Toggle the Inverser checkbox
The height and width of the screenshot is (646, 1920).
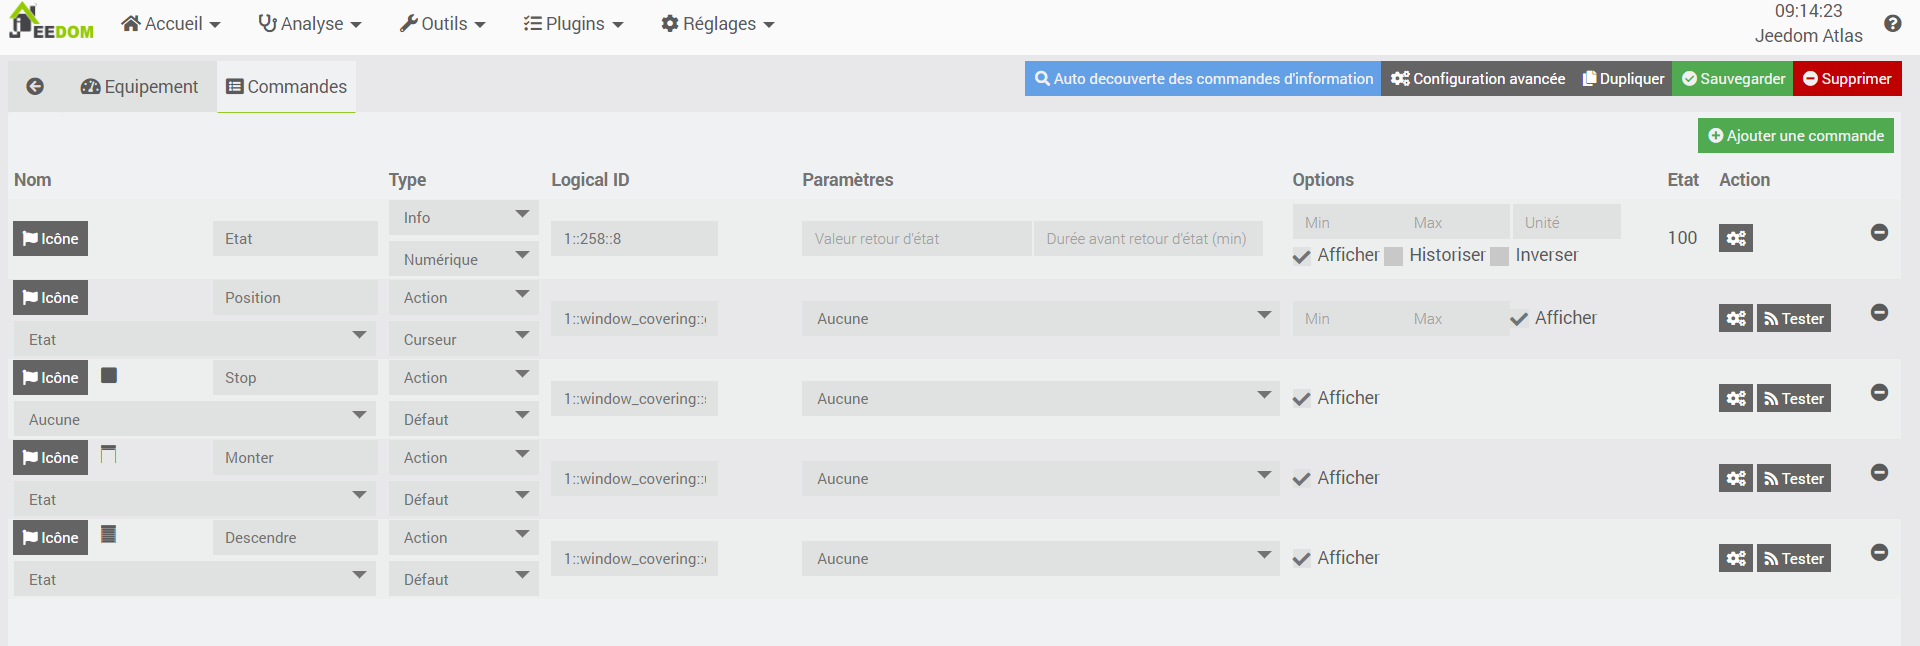coord(1499,256)
